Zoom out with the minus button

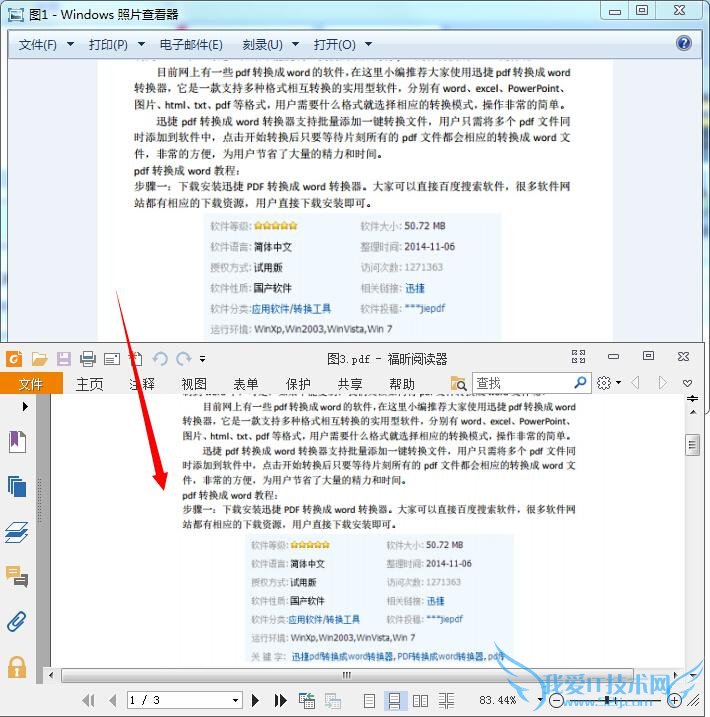pyautogui.click(x=556, y=701)
